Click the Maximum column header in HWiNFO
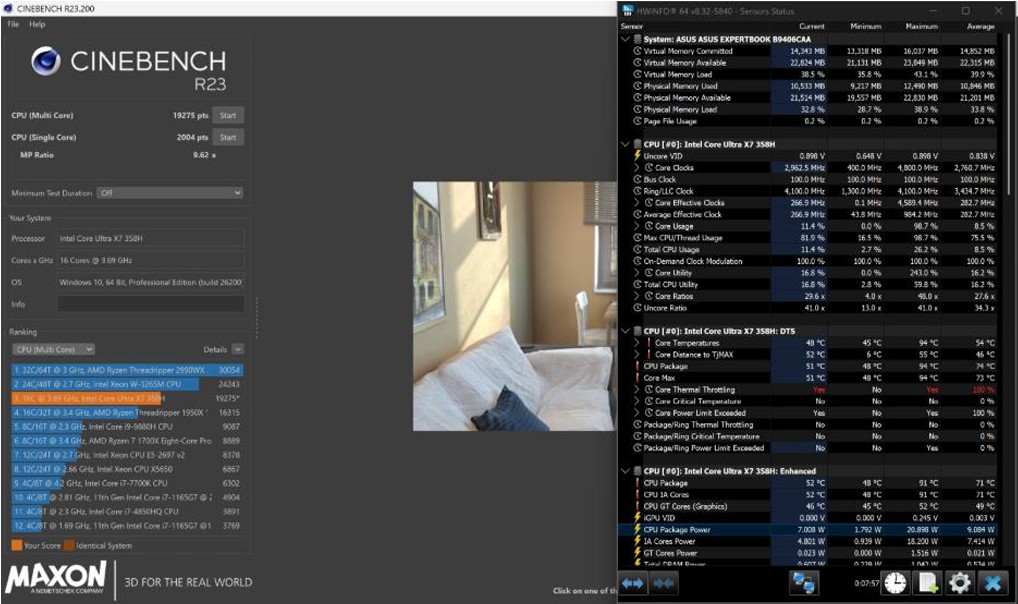The image size is (1018, 604). (921, 27)
